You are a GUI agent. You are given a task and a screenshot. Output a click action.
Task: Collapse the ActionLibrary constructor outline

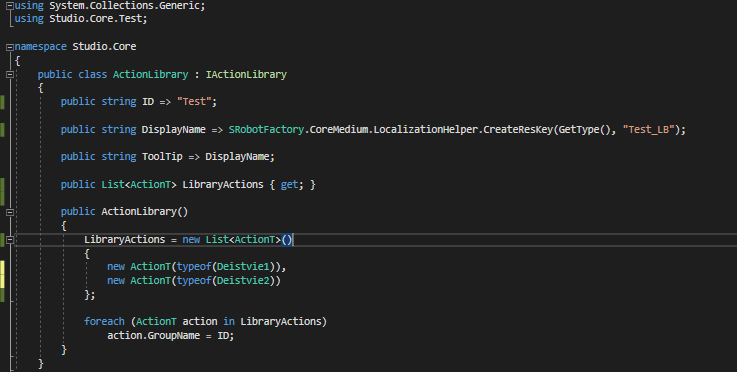pos(9,212)
